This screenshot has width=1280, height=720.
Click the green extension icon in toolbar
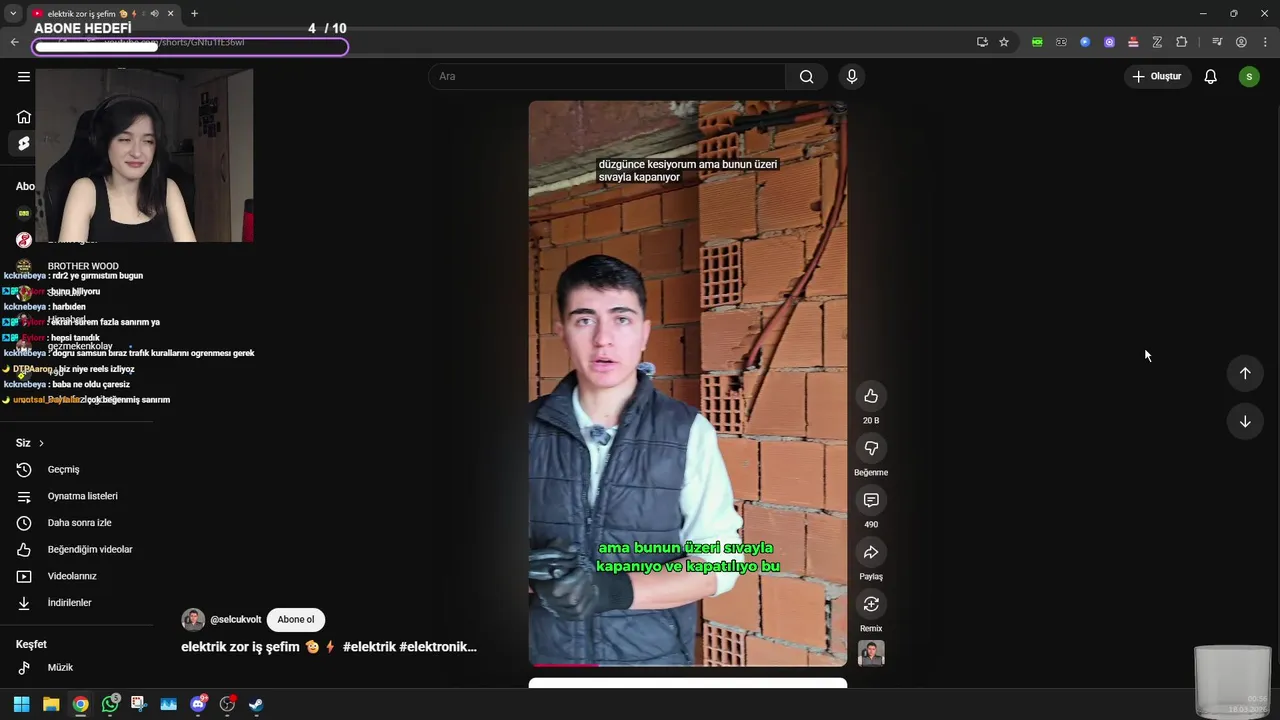[1037, 42]
